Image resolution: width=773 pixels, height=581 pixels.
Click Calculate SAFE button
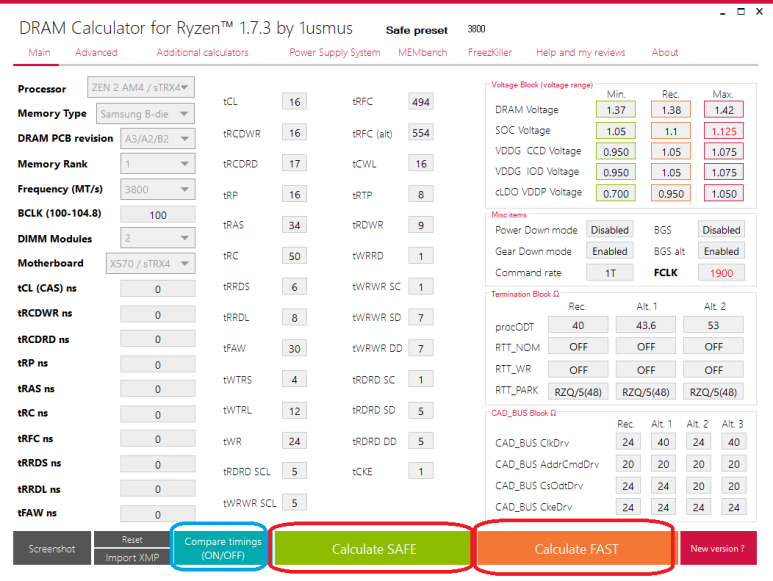click(374, 548)
